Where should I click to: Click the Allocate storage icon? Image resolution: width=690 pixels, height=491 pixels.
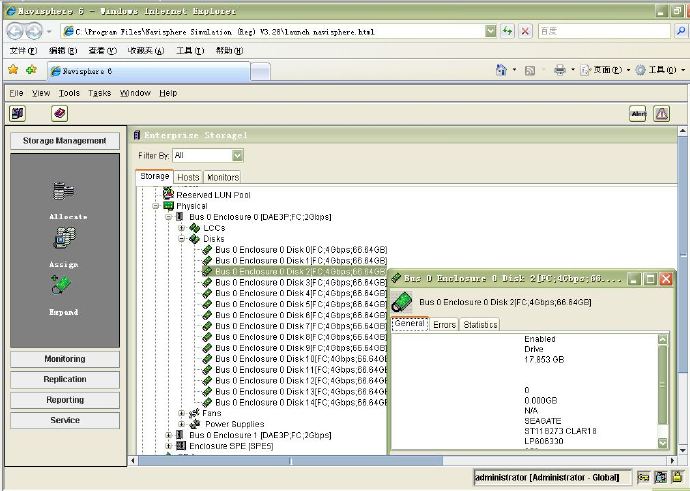pyautogui.click(x=64, y=191)
